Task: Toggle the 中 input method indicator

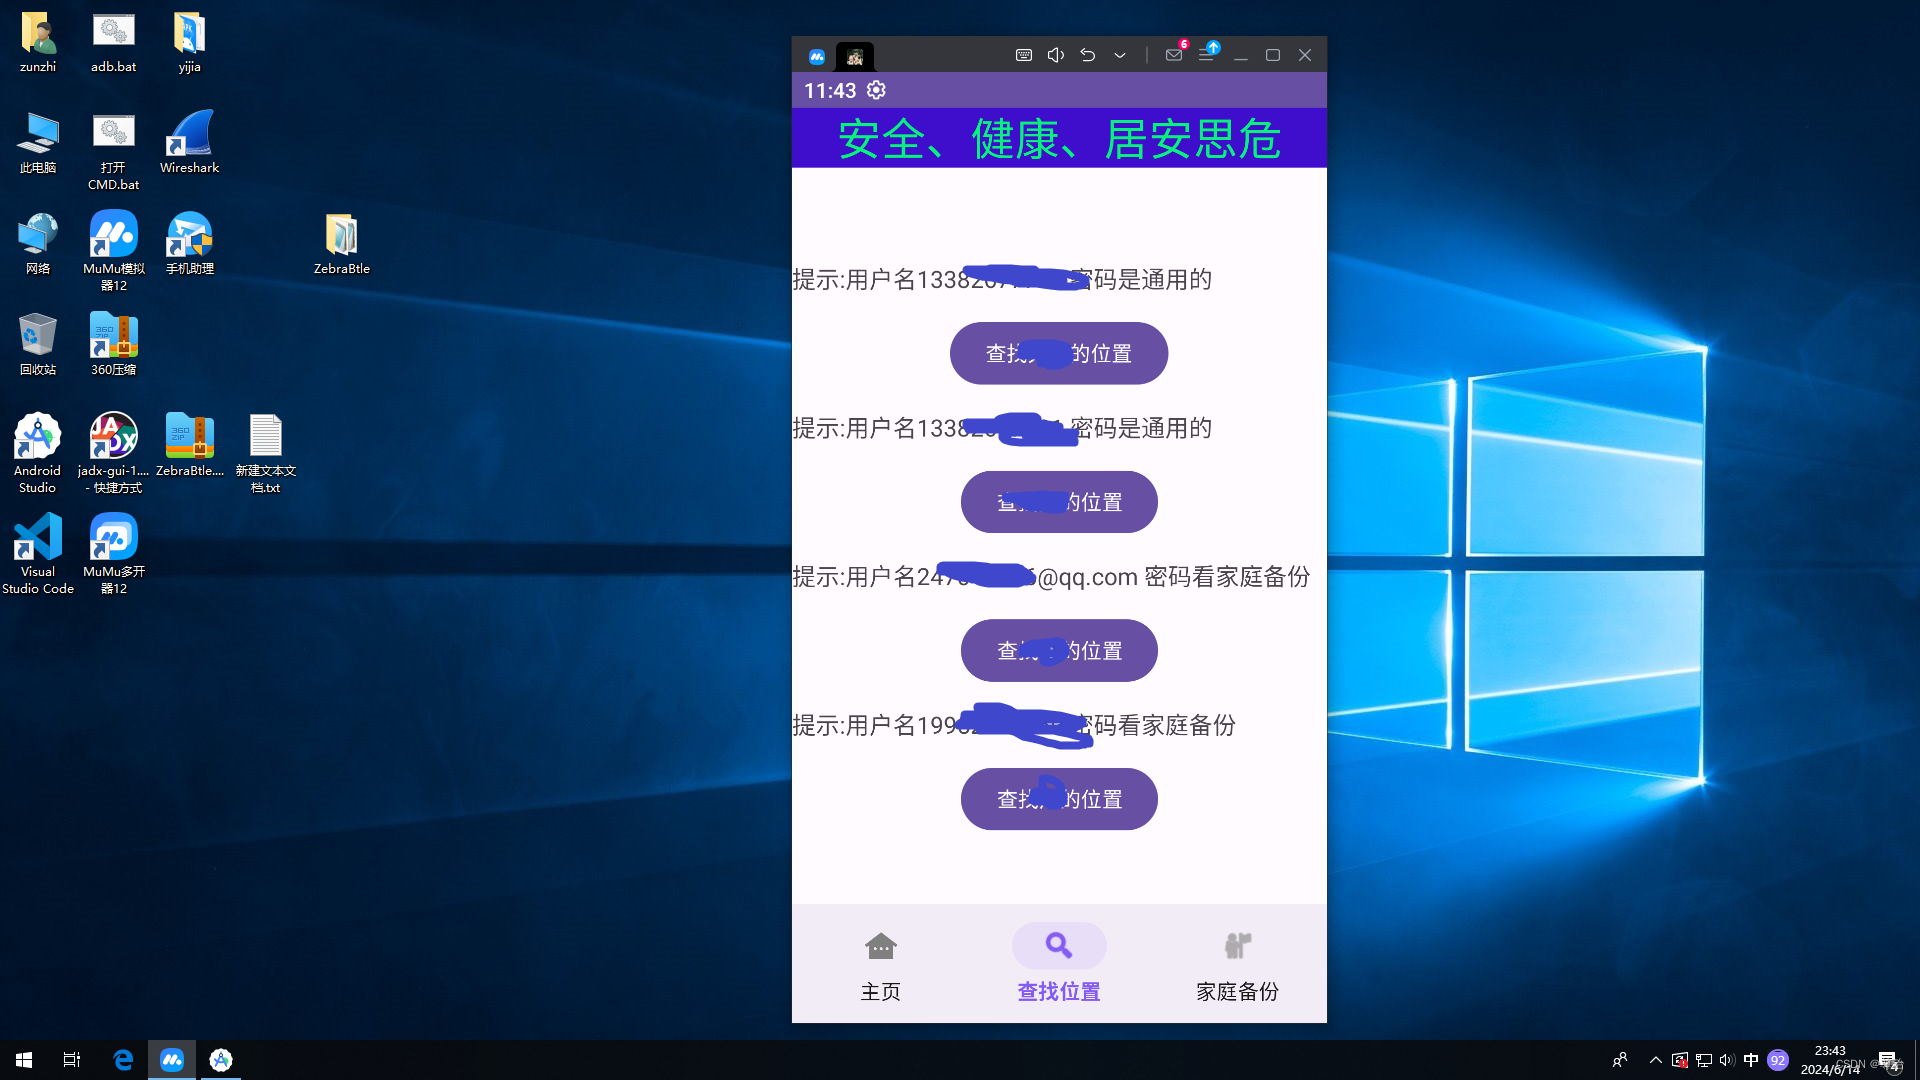Action: 1750,1060
